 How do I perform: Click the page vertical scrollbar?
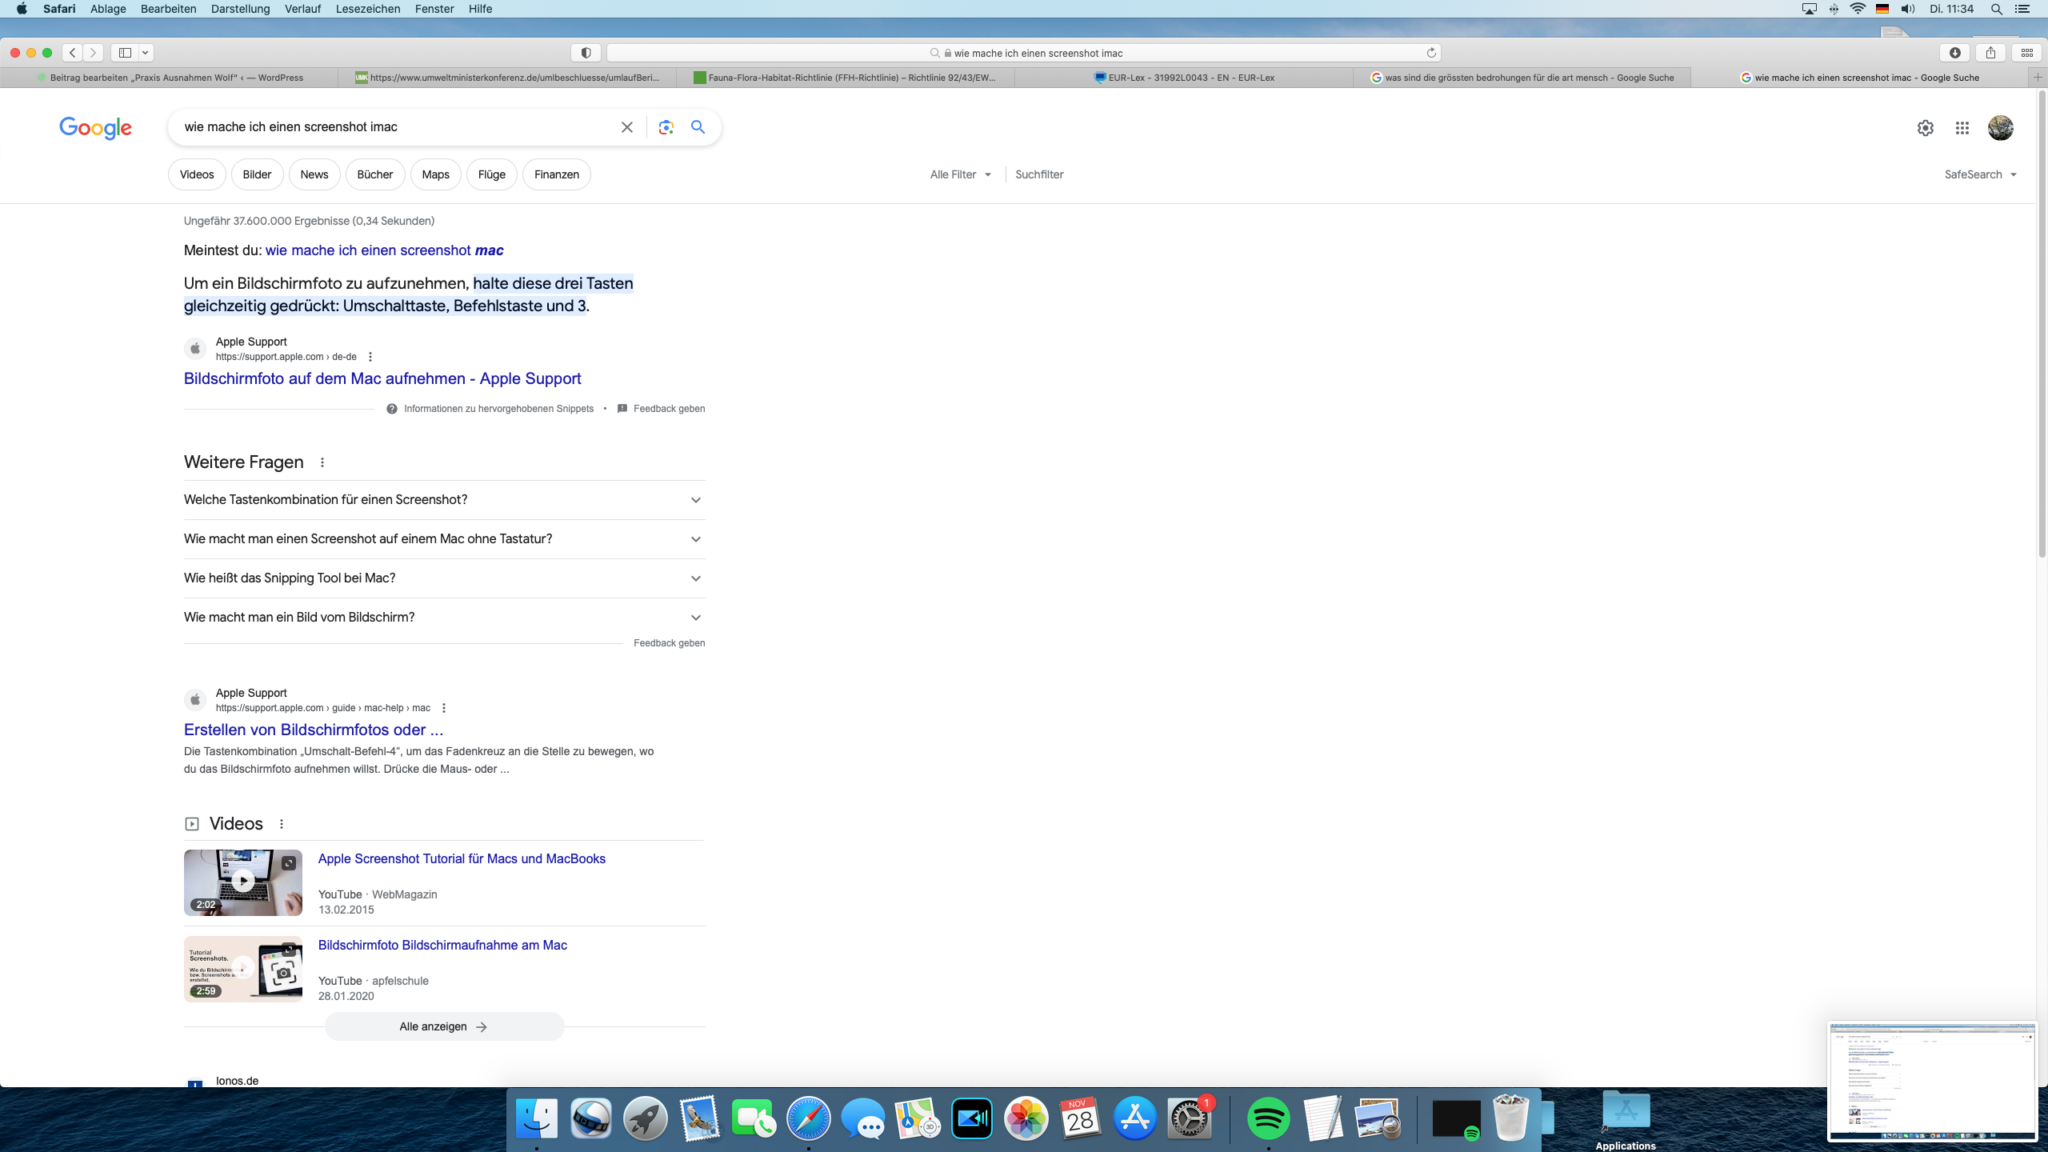[2042, 325]
